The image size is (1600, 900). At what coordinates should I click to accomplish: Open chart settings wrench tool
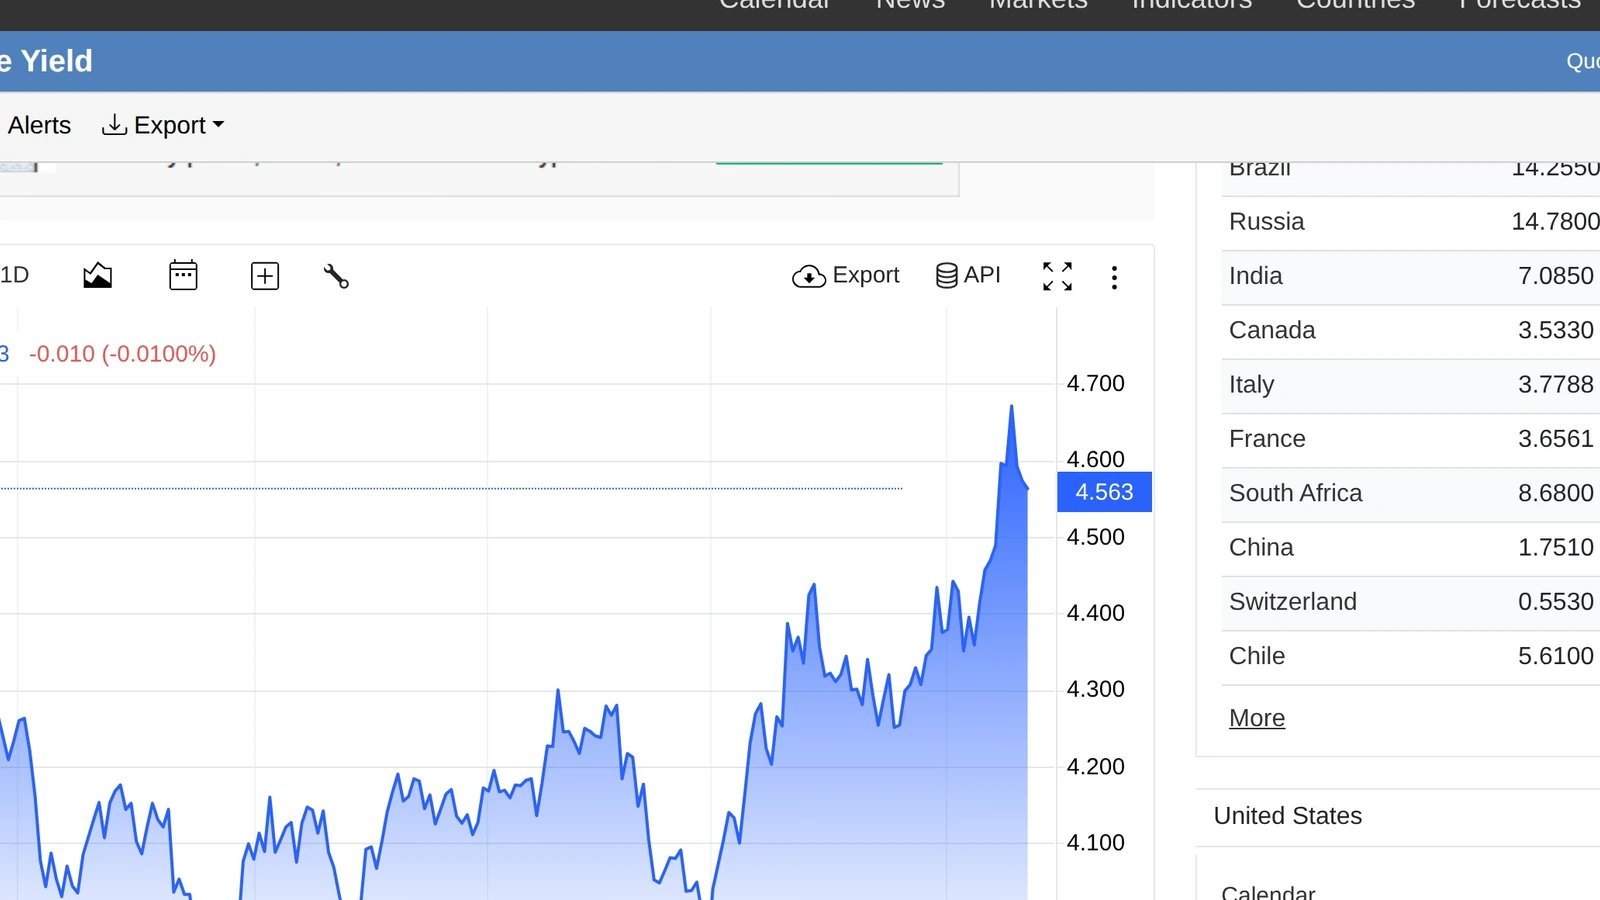336,276
